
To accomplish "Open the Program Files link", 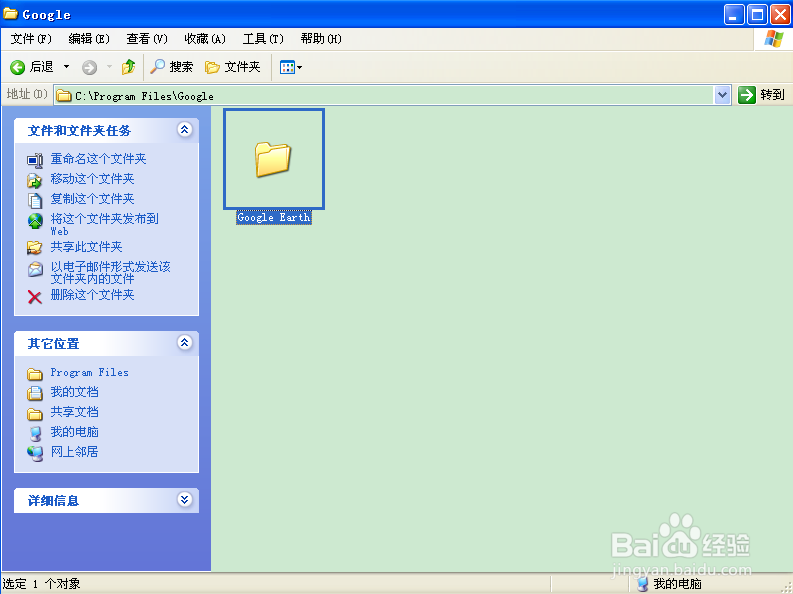I will point(90,373).
